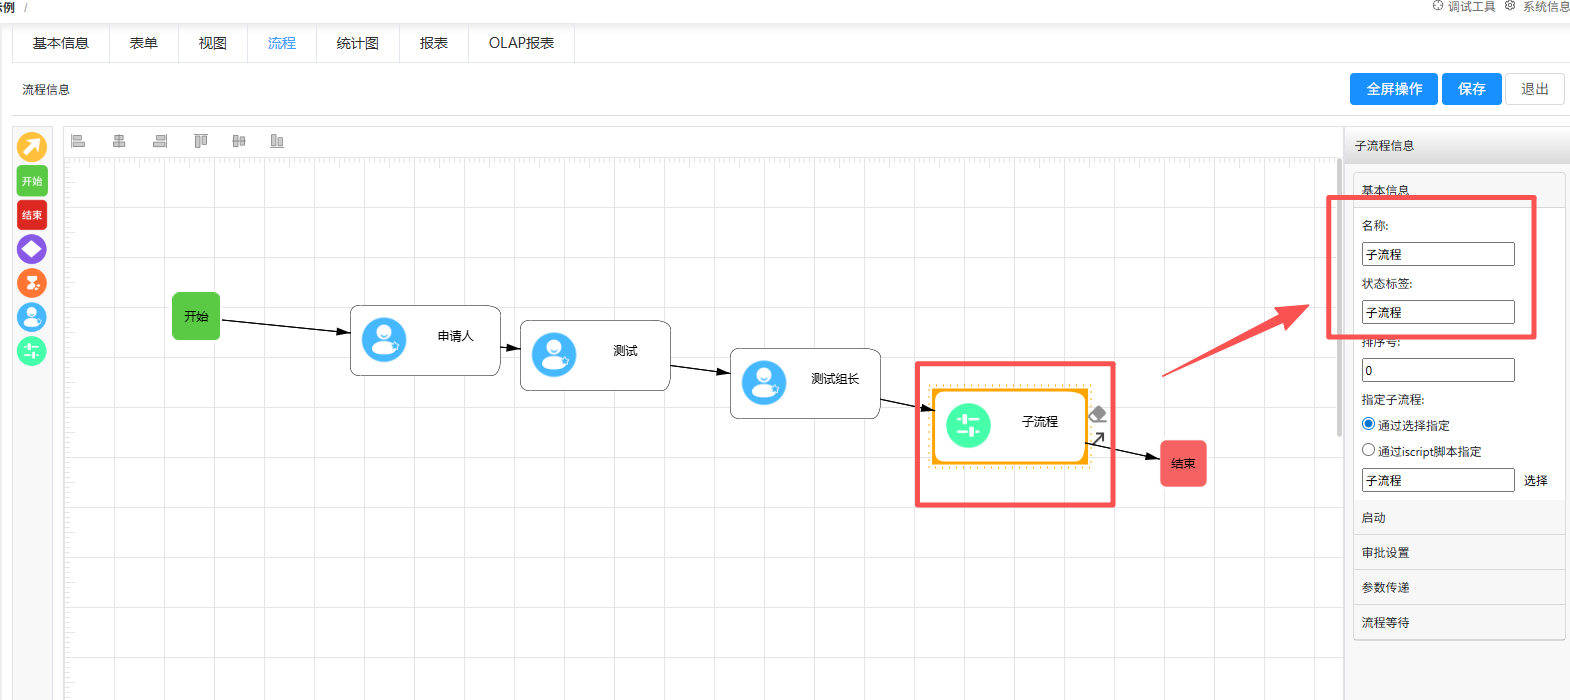Screen dimensions: 1570x700
Task: Click the 退出 button
Action: [x=1535, y=89]
